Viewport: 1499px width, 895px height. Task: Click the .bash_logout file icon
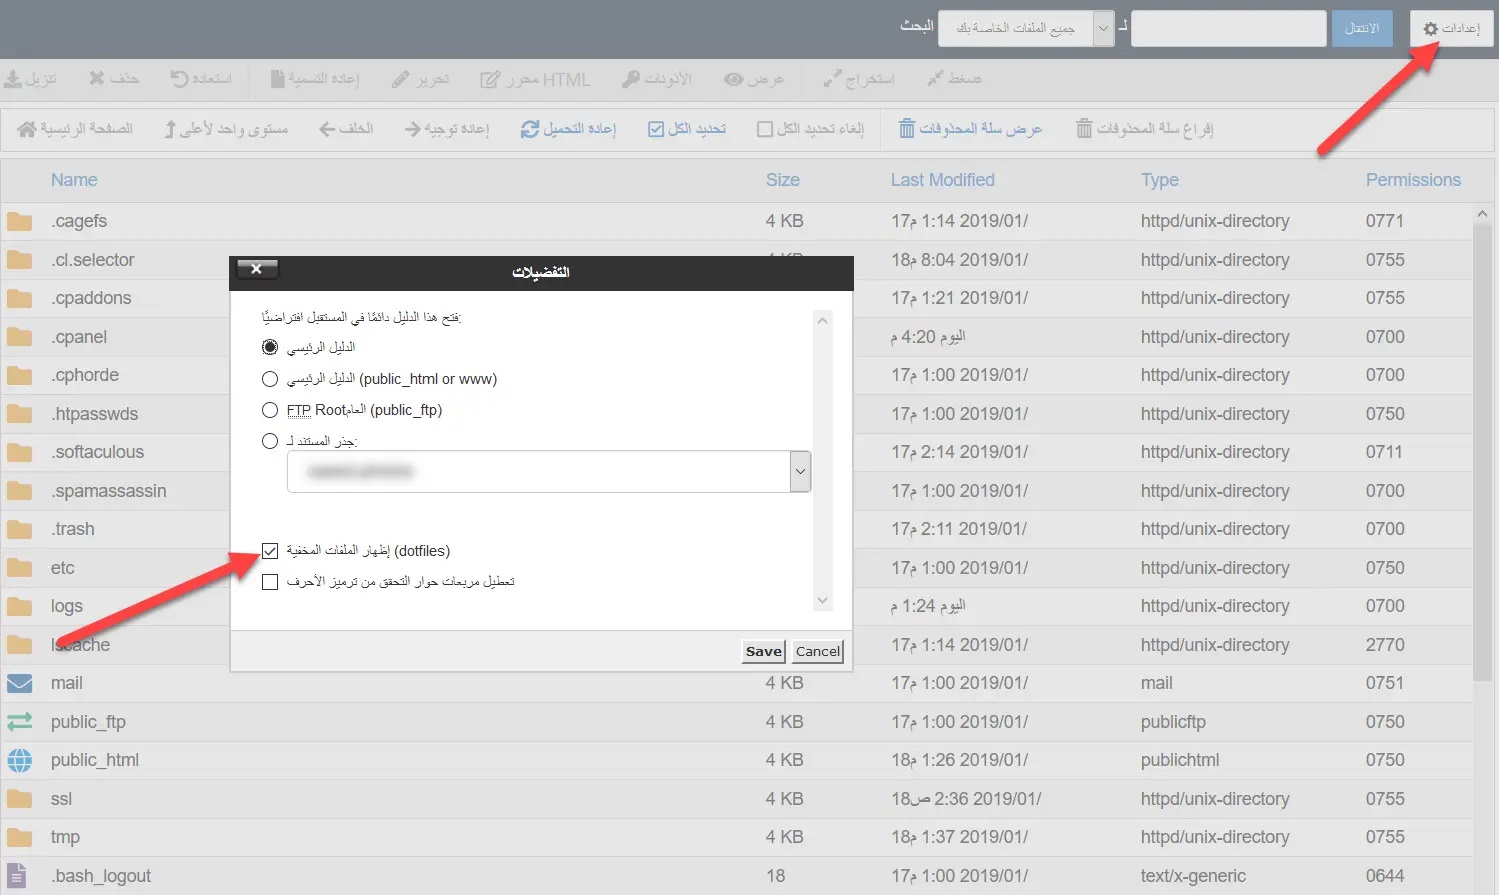click(17, 876)
